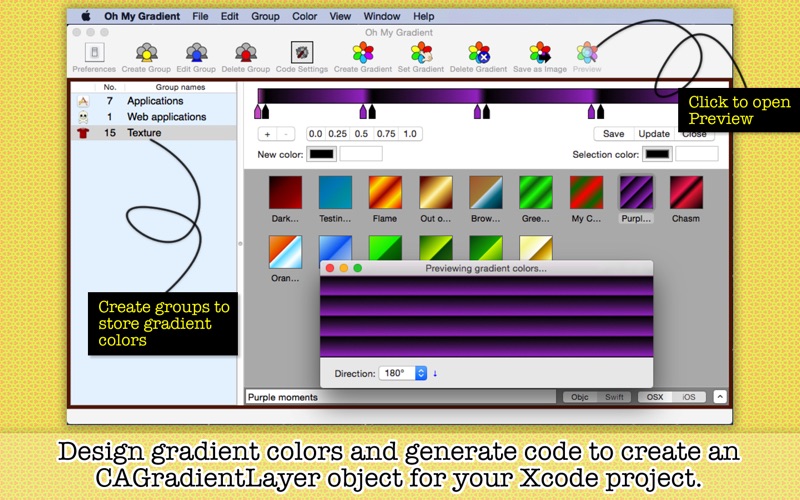Click the Edit Group toolbar icon

point(196,52)
